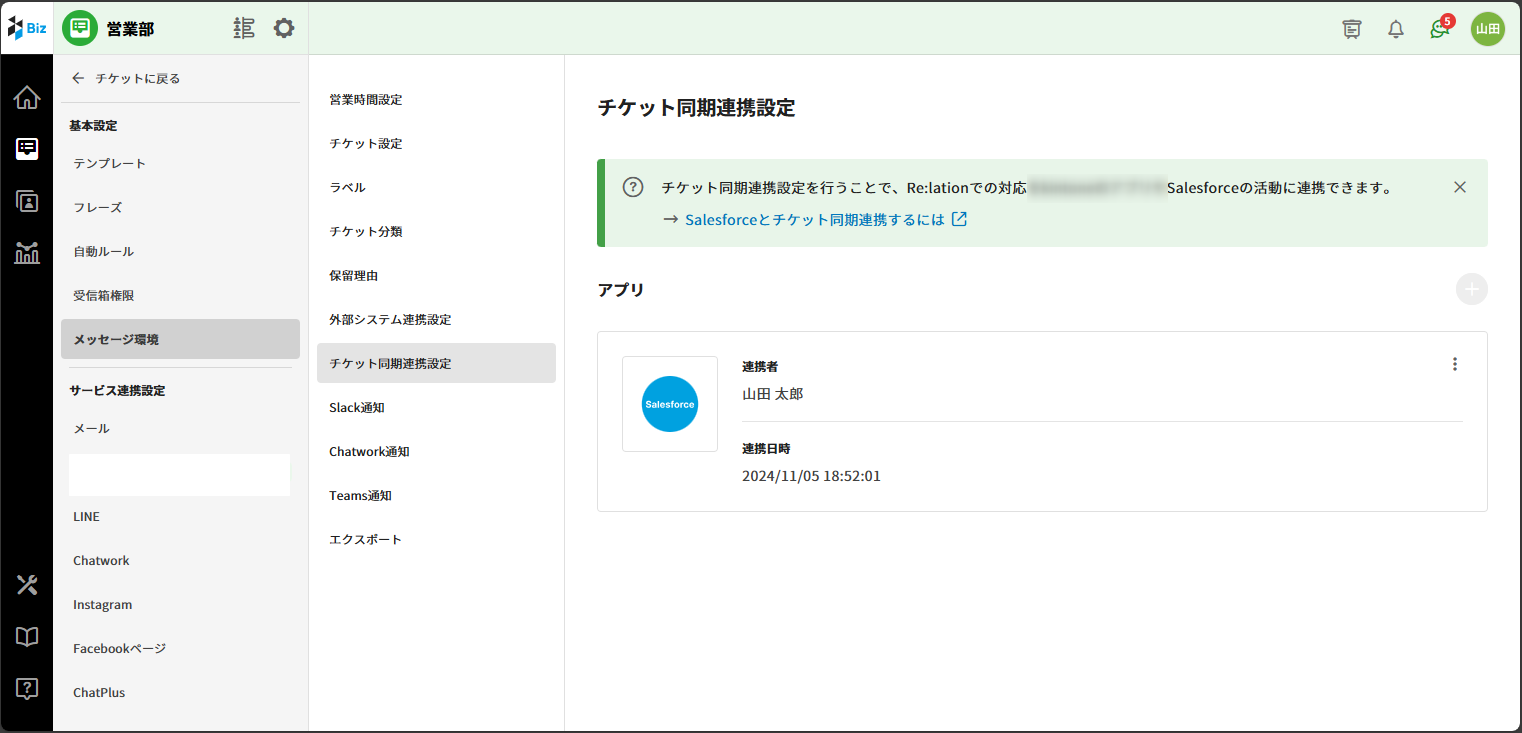This screenshot has width=1522, height=733.
Task: Open the home icon in left rail
Action: point(27,98)
